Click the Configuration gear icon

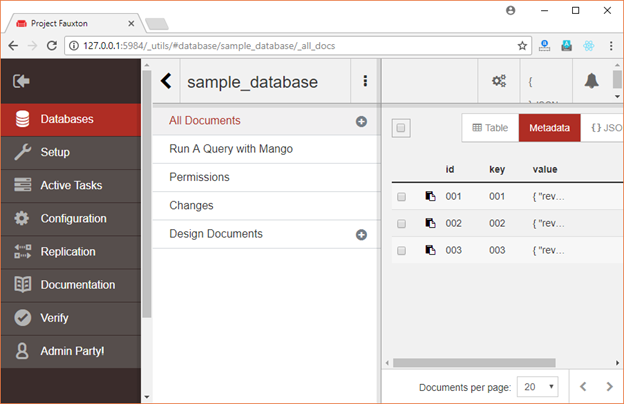pyautogui.click(x=22, y=218)
